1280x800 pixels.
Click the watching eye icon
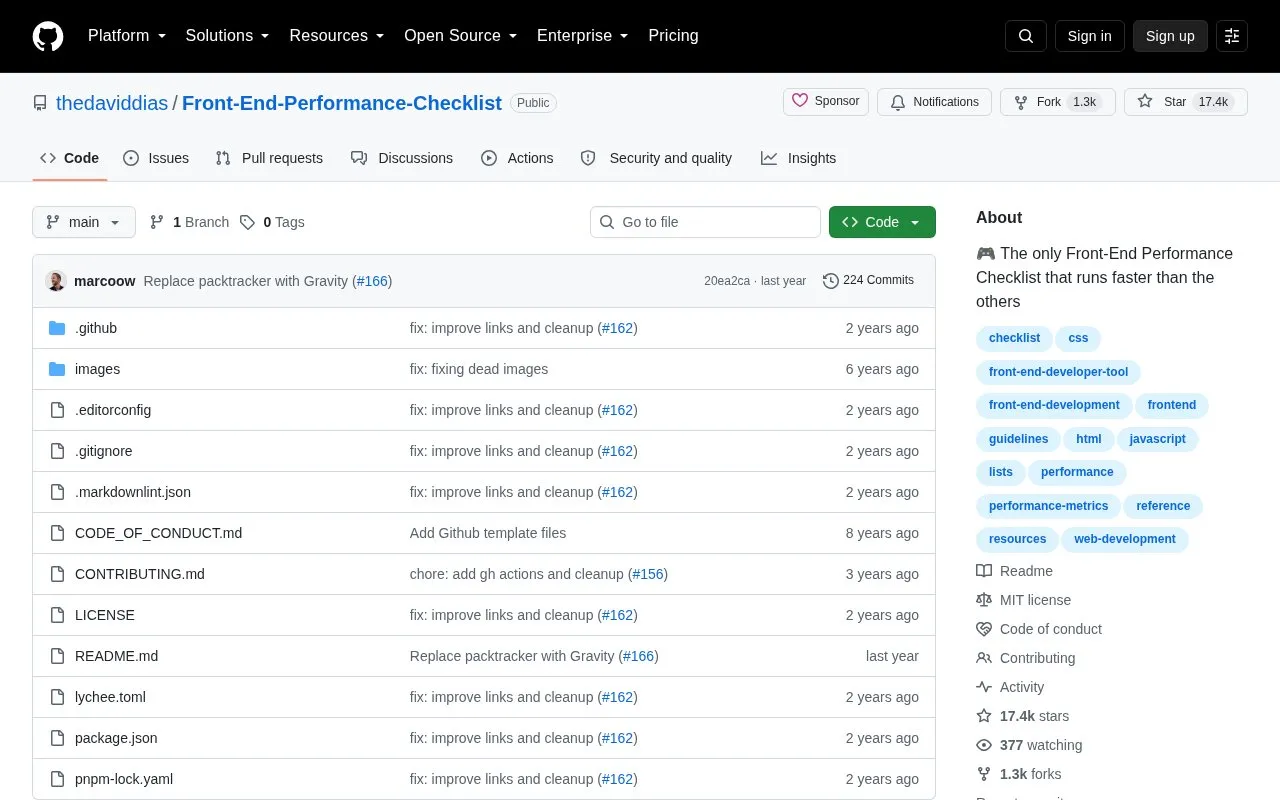pyautogui.click(x=984, y=745)
